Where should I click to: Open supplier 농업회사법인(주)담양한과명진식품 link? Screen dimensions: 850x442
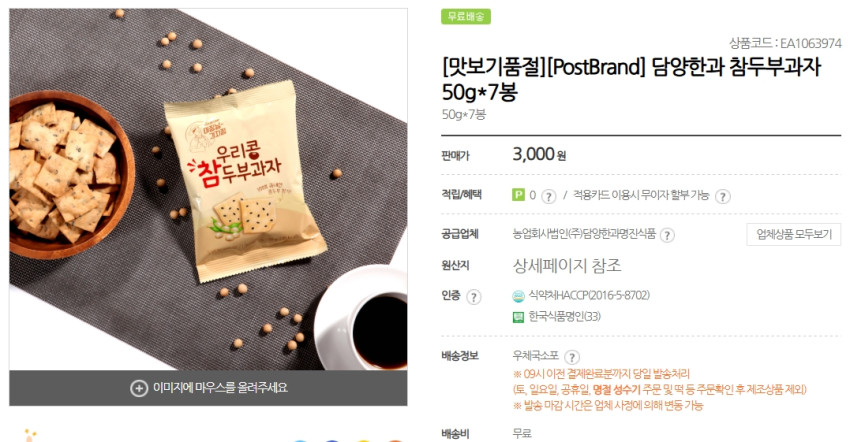584,234
